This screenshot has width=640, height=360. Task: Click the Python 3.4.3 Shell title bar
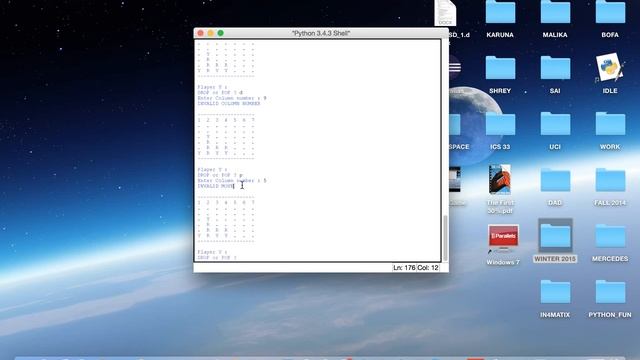point(321,33)
